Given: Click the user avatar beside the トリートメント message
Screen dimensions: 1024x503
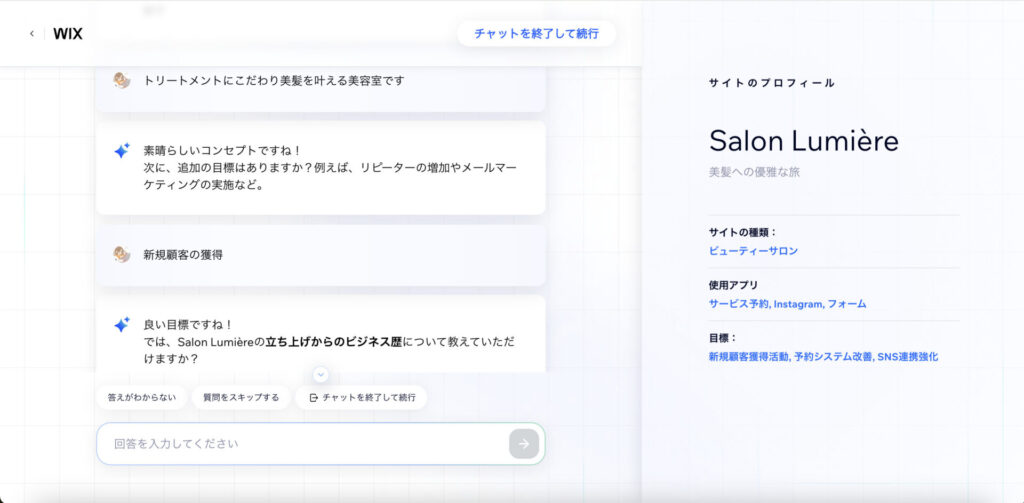Looking at the screenshot, I should [x=121, y=80].
